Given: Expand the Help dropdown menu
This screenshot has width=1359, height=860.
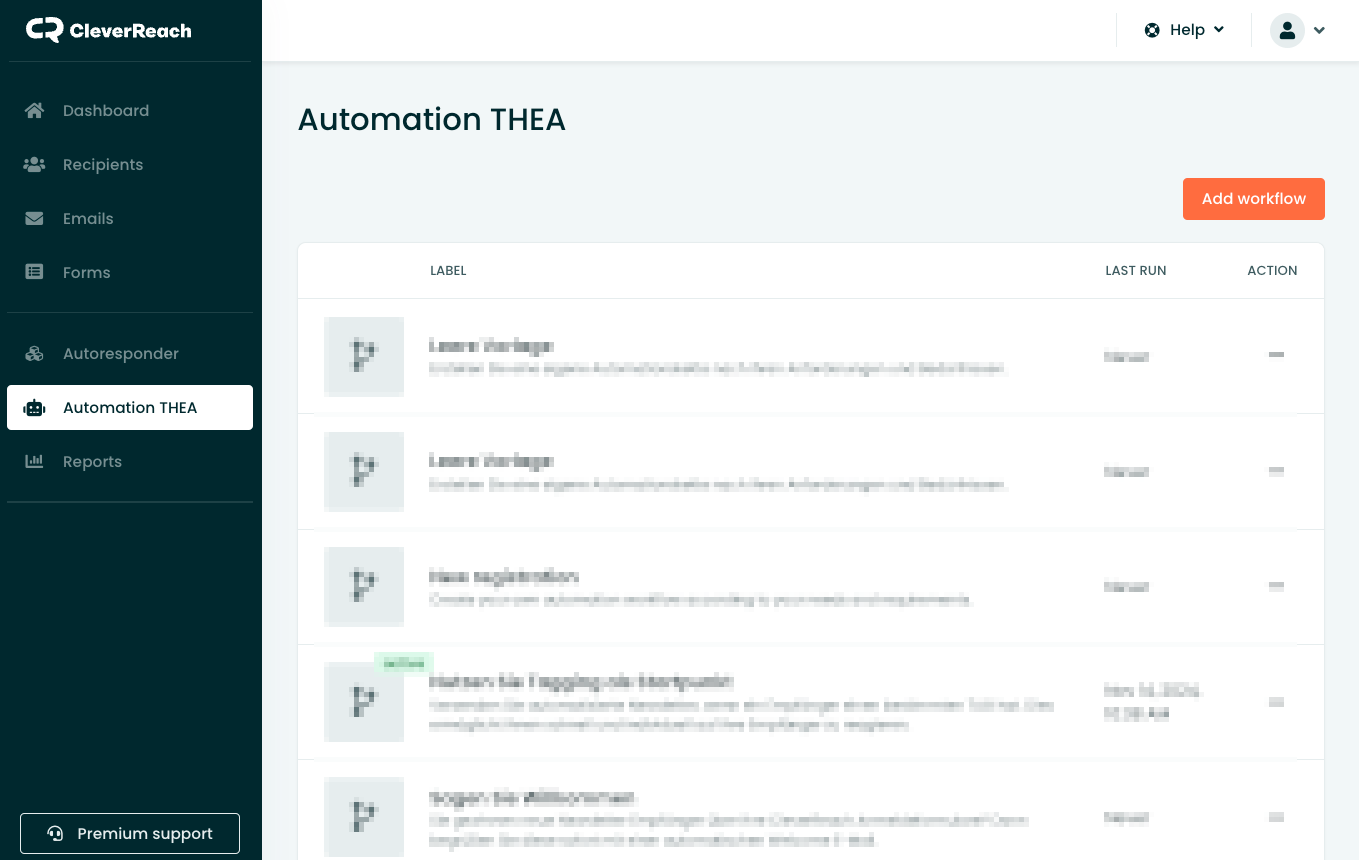Looking at the screenshot, I should point(1185,30).
